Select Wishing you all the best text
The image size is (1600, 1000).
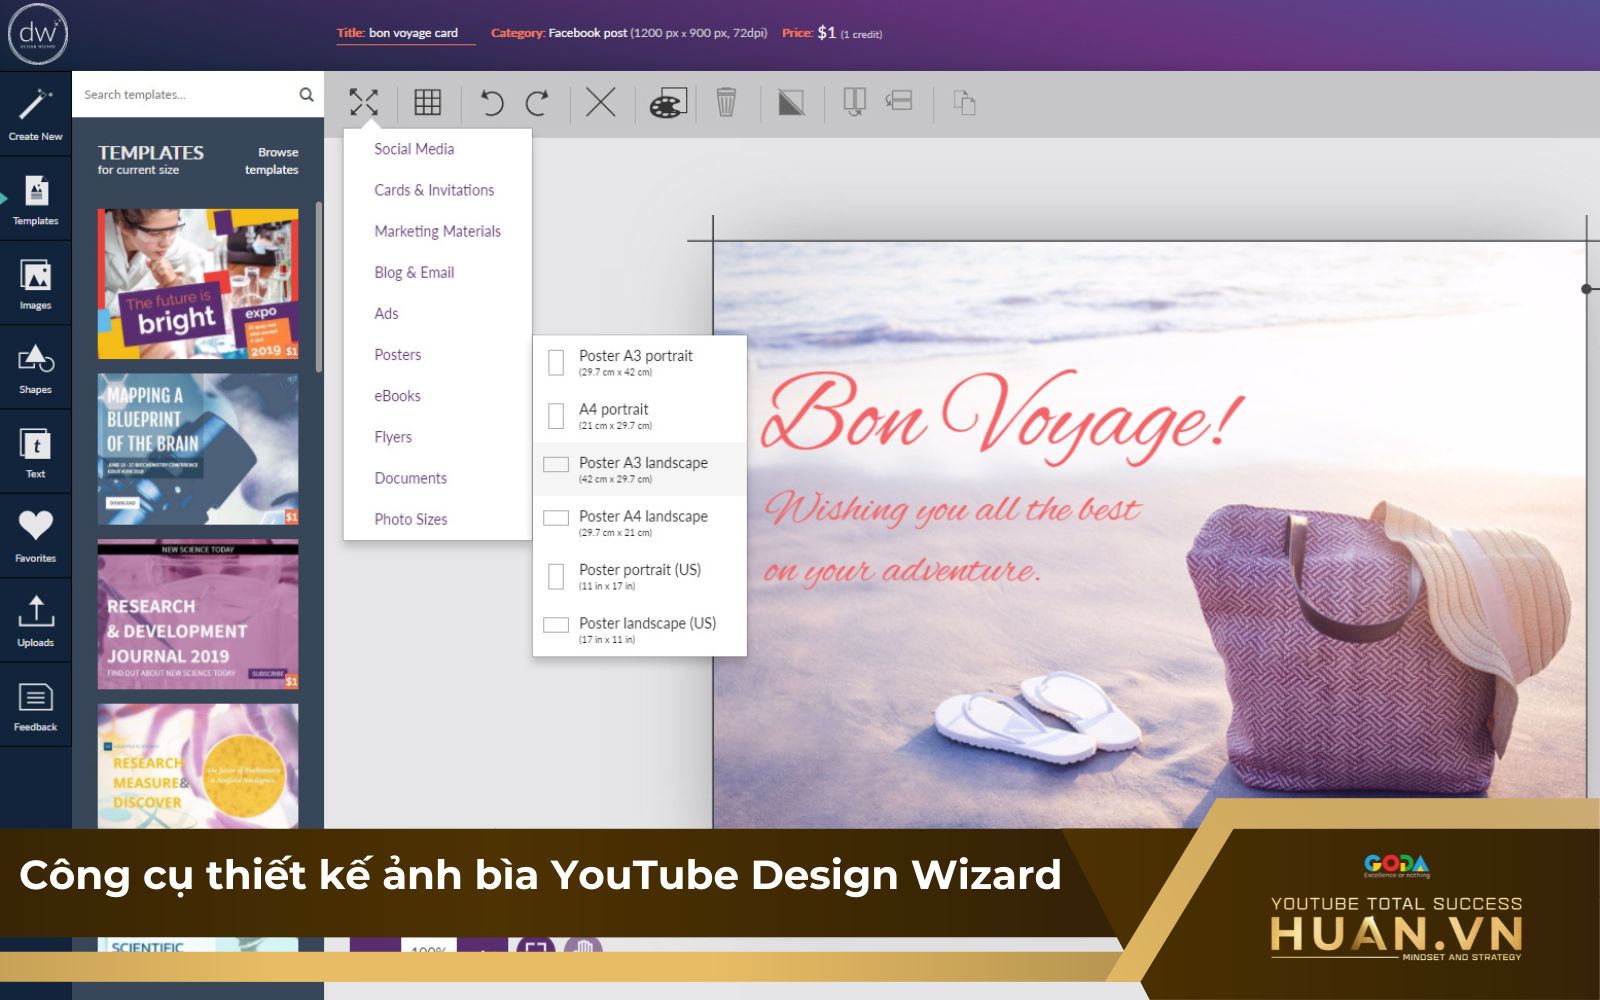(x=952, y=509)
